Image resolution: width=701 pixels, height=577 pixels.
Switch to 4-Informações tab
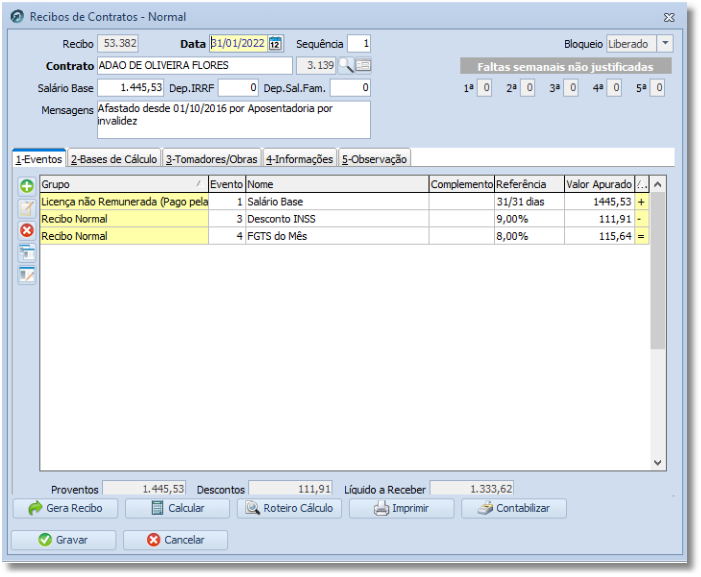[300, 159]
